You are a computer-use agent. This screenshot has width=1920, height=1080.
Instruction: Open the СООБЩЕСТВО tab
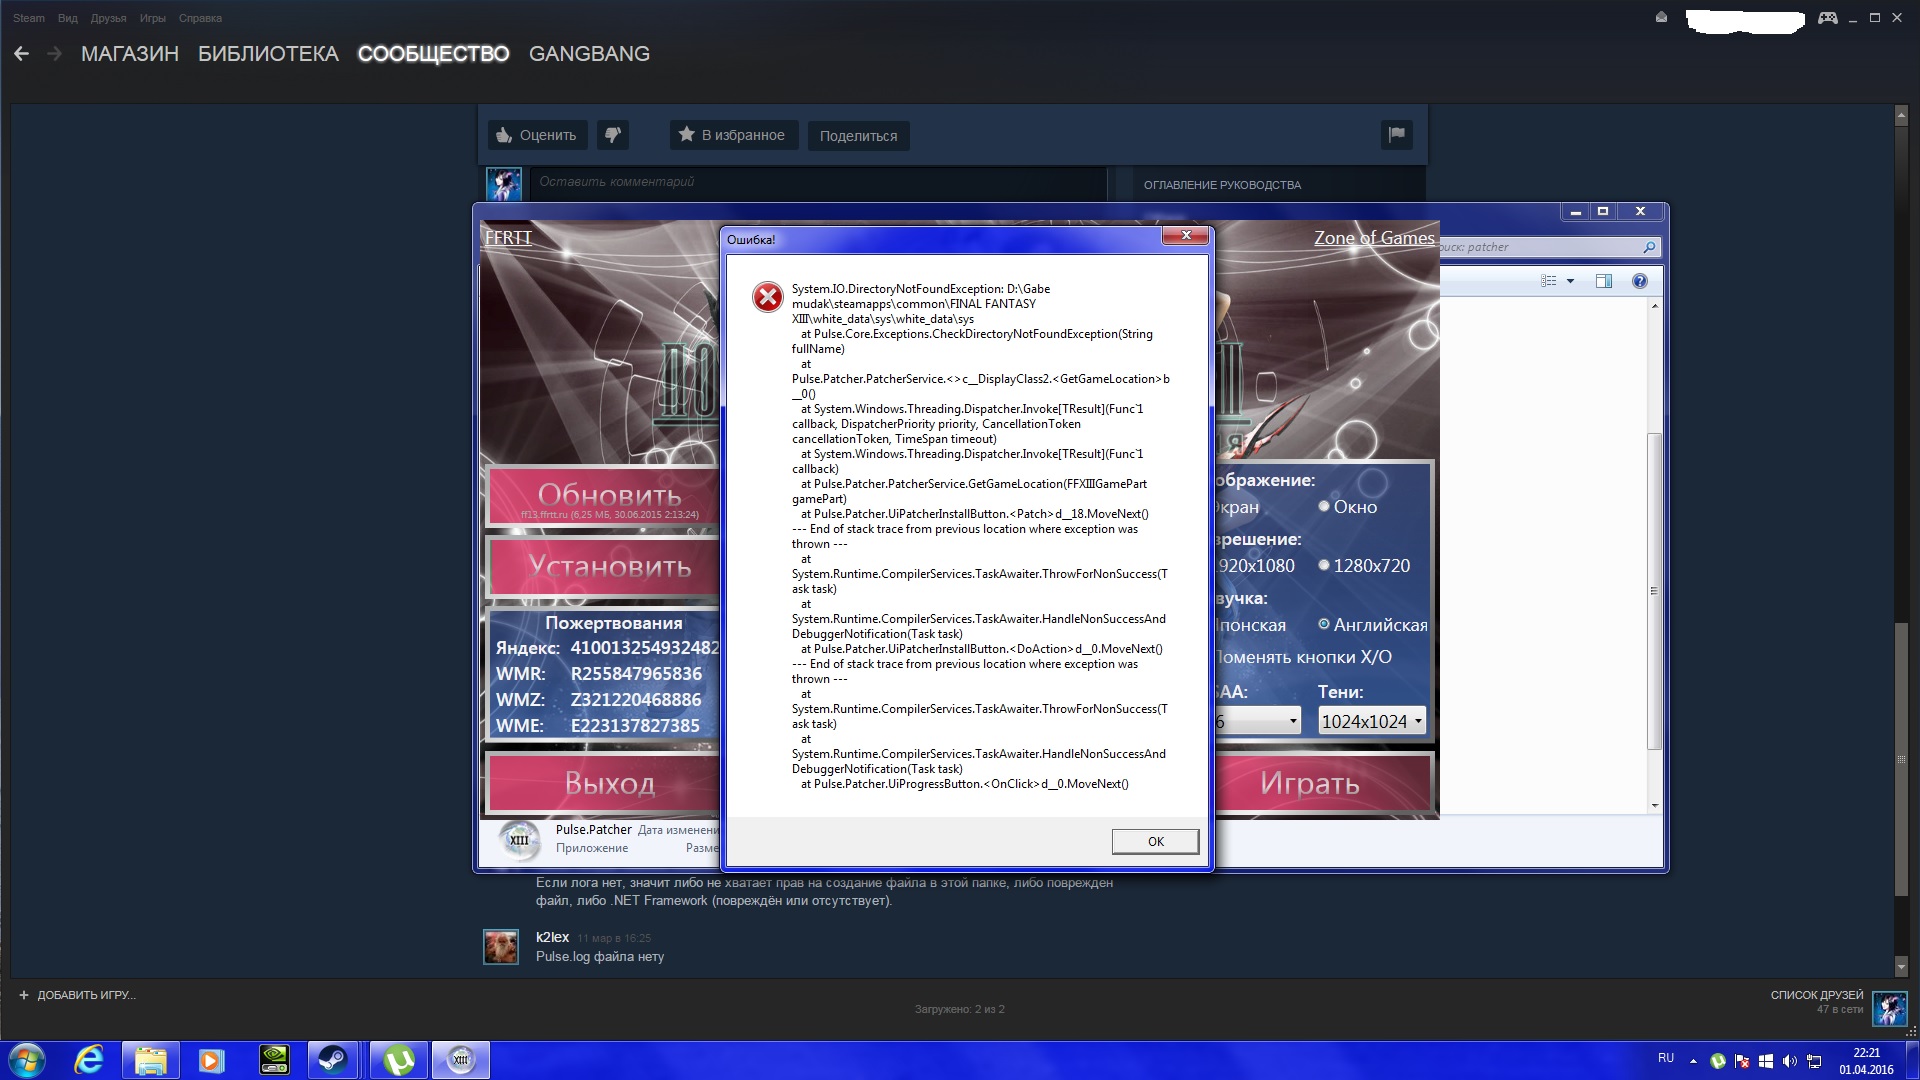coord(434,54)
